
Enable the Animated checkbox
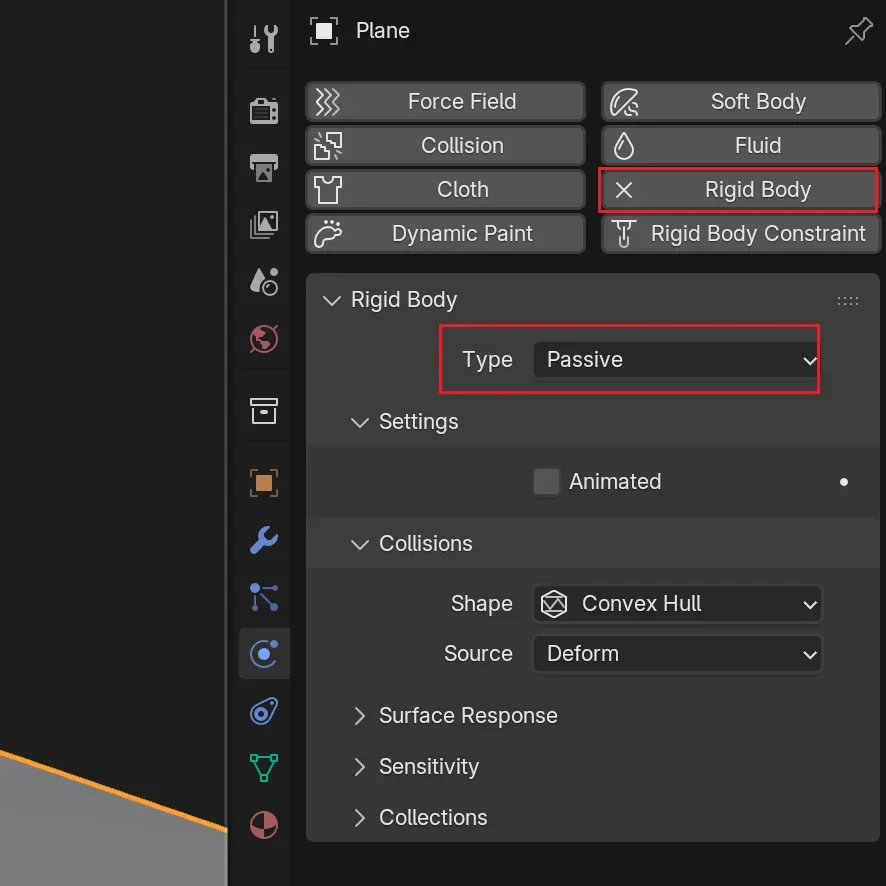[546, 481]
